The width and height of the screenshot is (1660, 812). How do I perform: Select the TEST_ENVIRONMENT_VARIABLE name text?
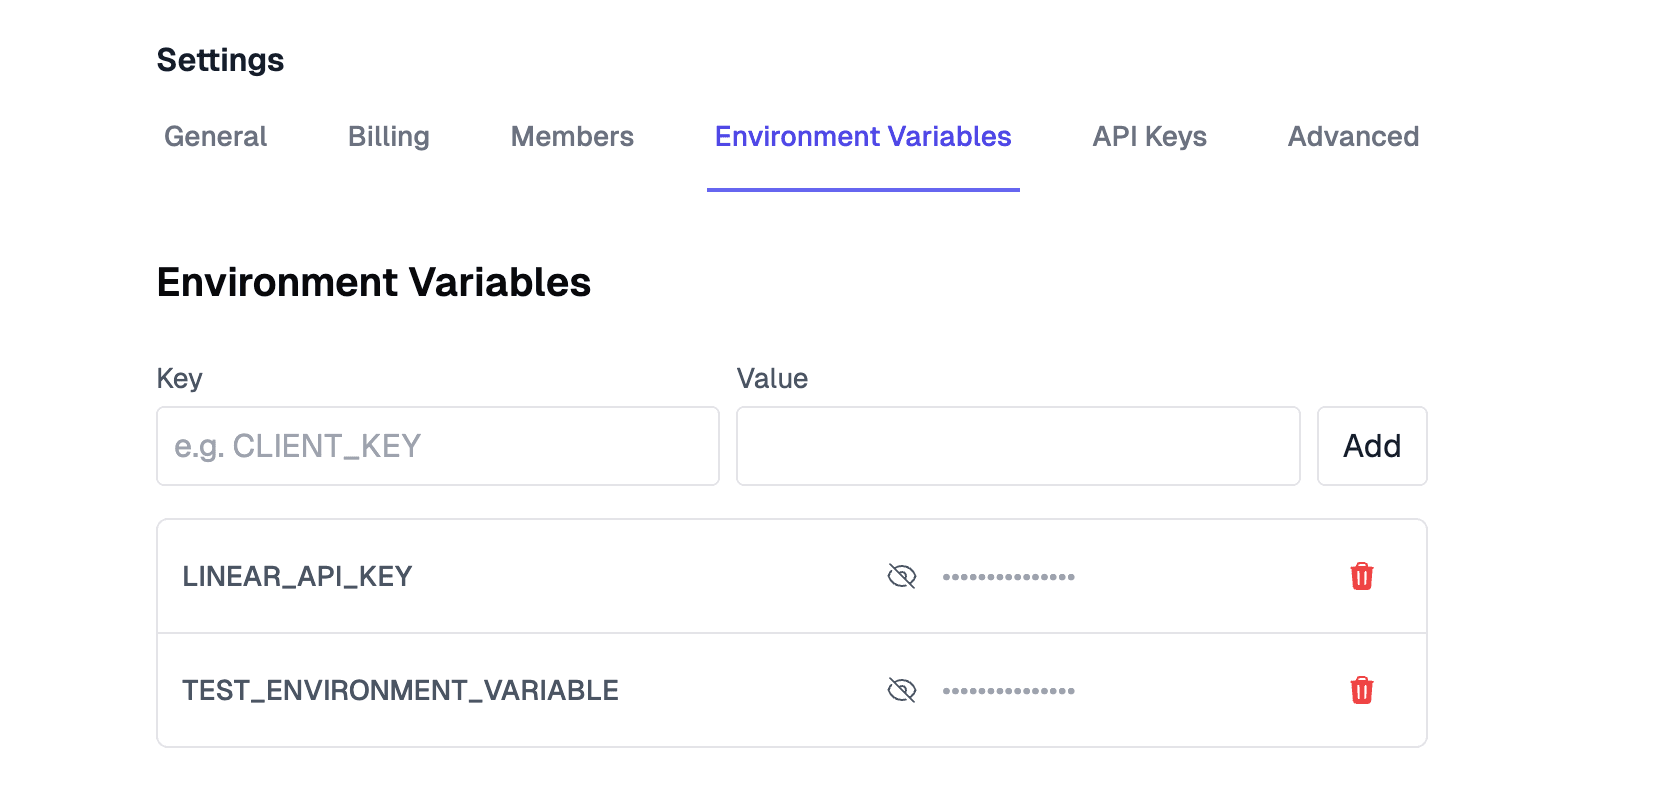400,691
